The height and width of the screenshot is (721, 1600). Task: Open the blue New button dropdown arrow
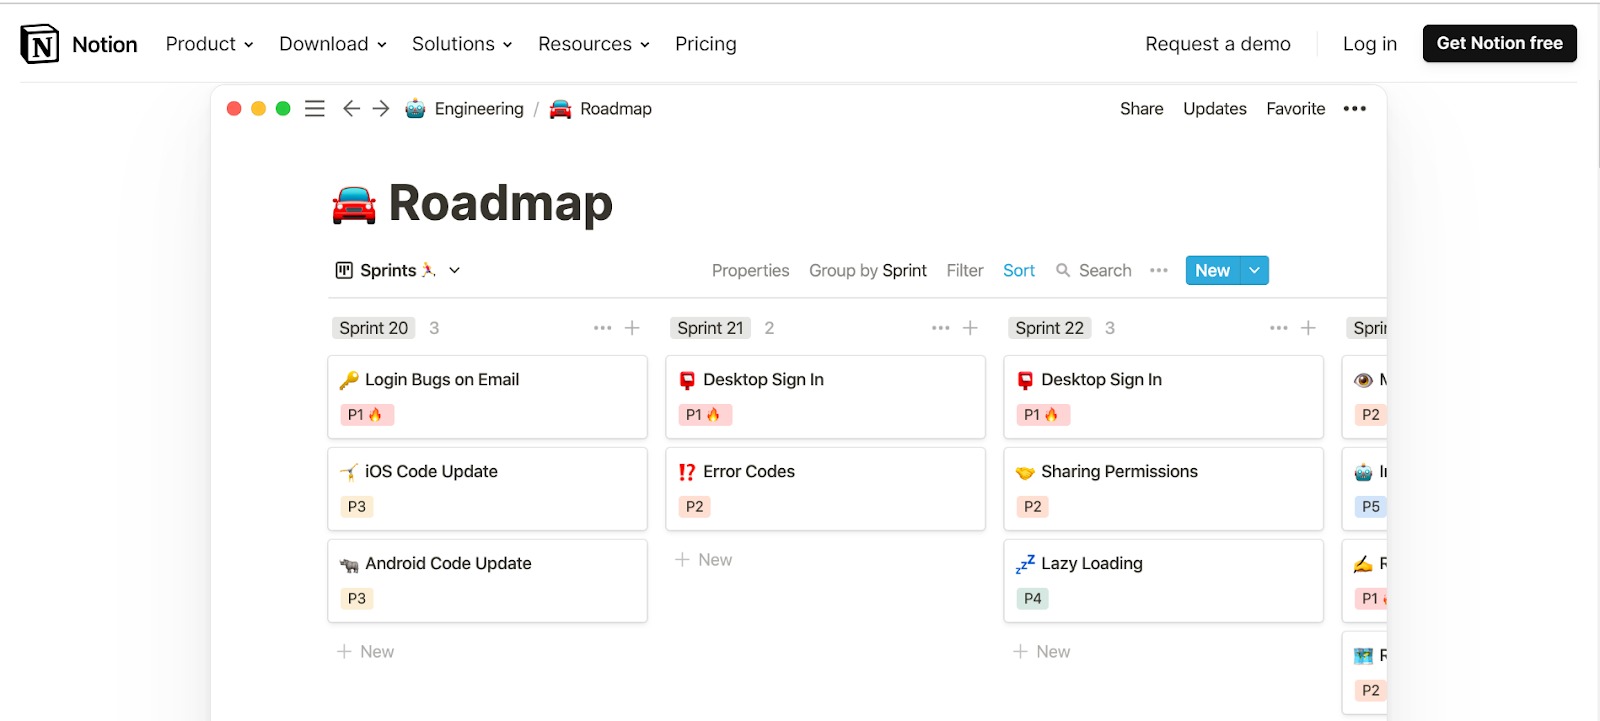(1254, 271)
